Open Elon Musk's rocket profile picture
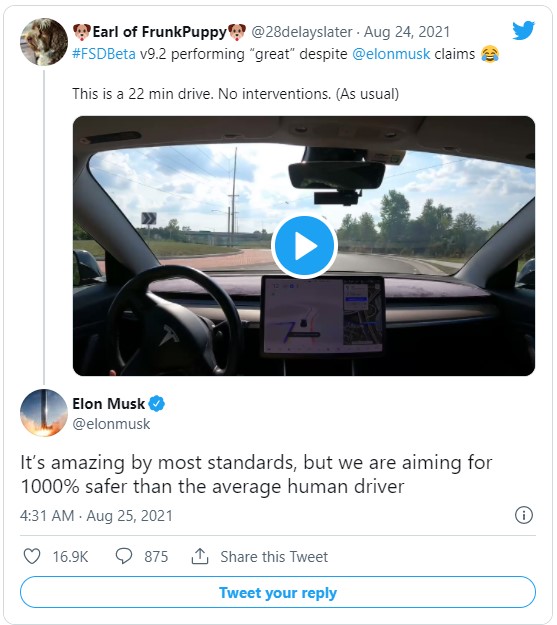 [x=44, y=413]
